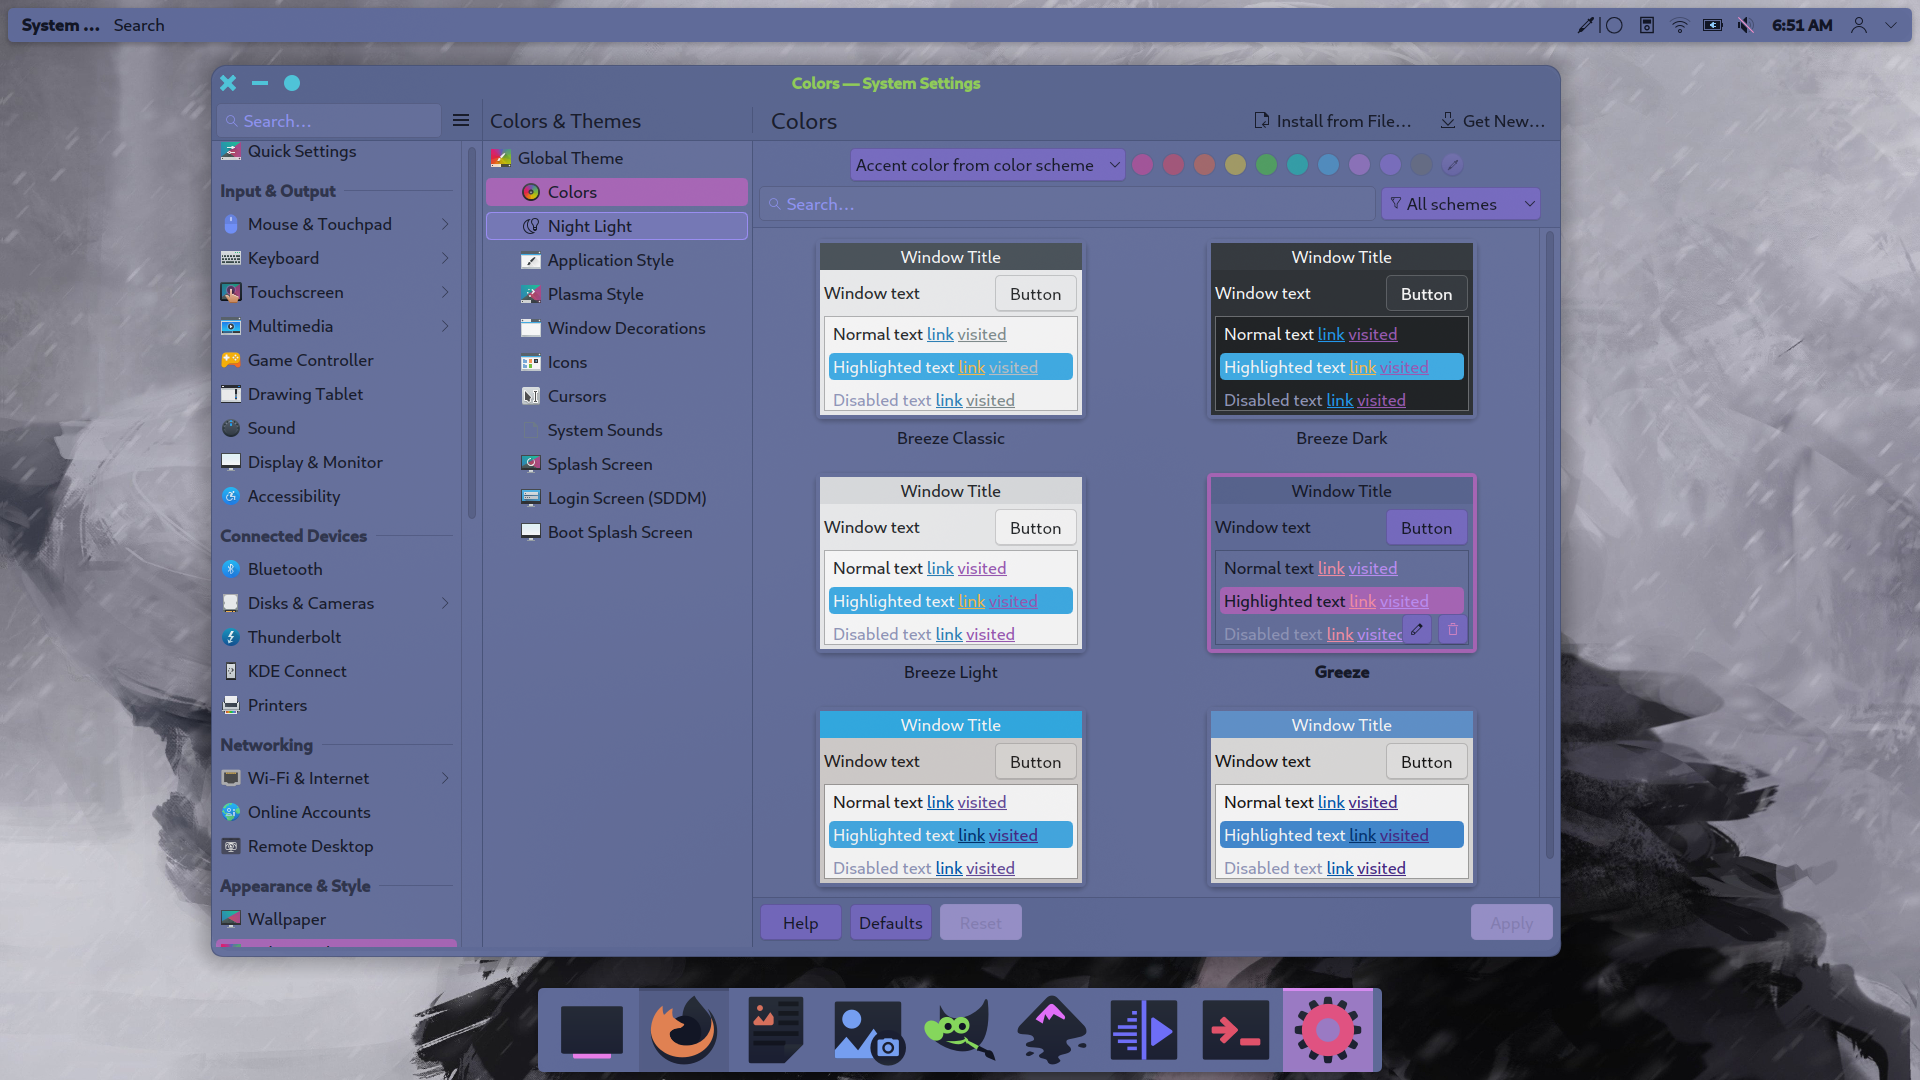Open the Inkscape icon in the dock
The image size is (1920, 1080).
[x=1052, y=1030]
